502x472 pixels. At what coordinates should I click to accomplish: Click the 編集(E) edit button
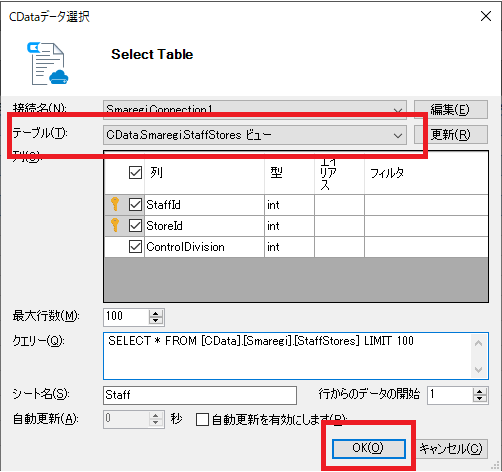click(451, 109)
